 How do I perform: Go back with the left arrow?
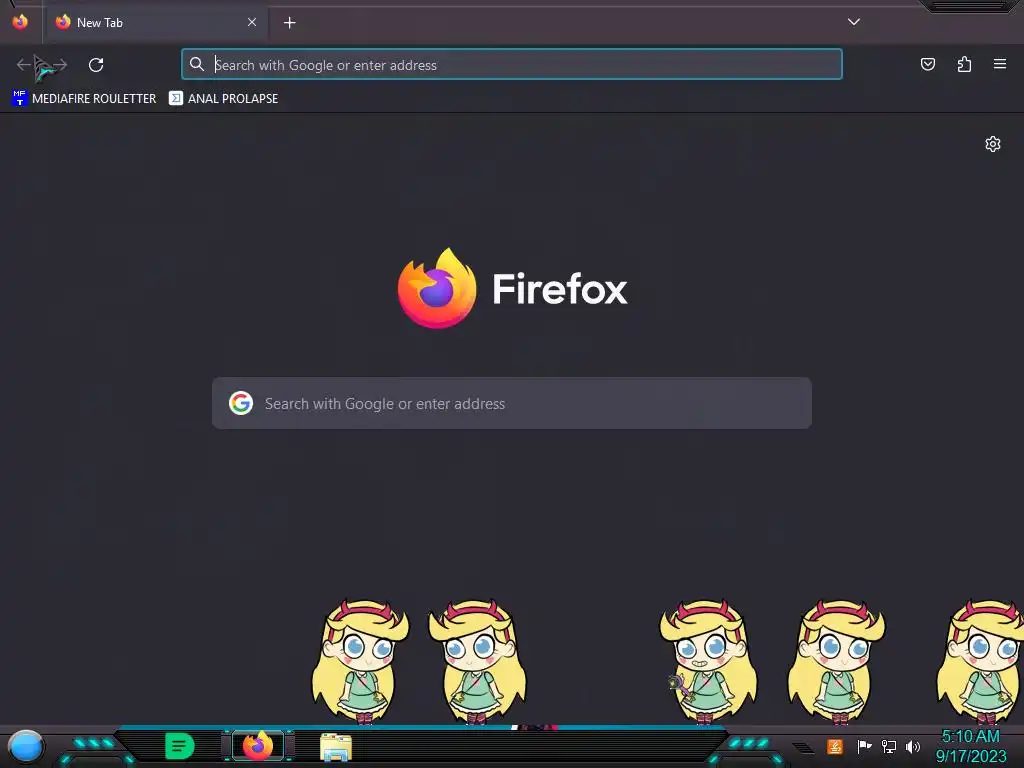[x=24, y=65]
